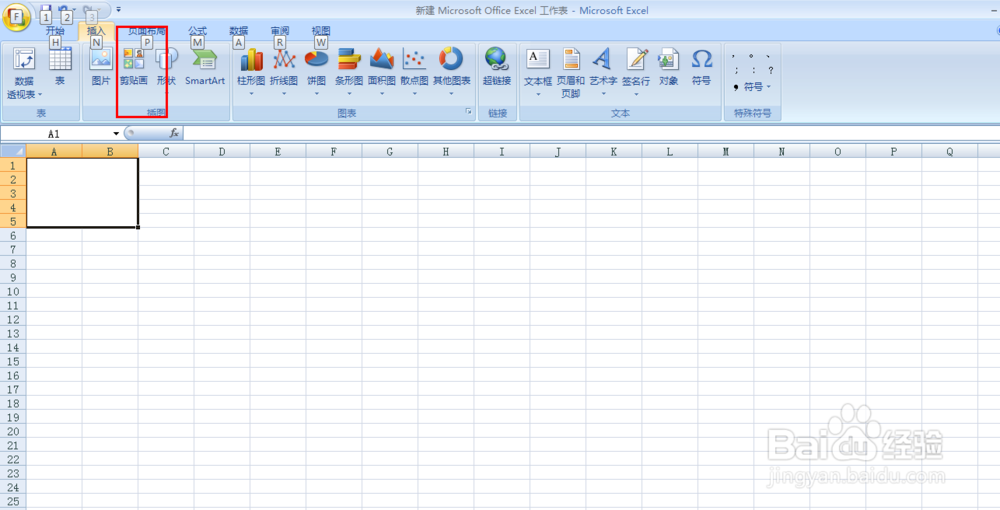Expand the Other Charts (其他图表) dropdown arrow
Screen dimensions: 1000x510
451,94
